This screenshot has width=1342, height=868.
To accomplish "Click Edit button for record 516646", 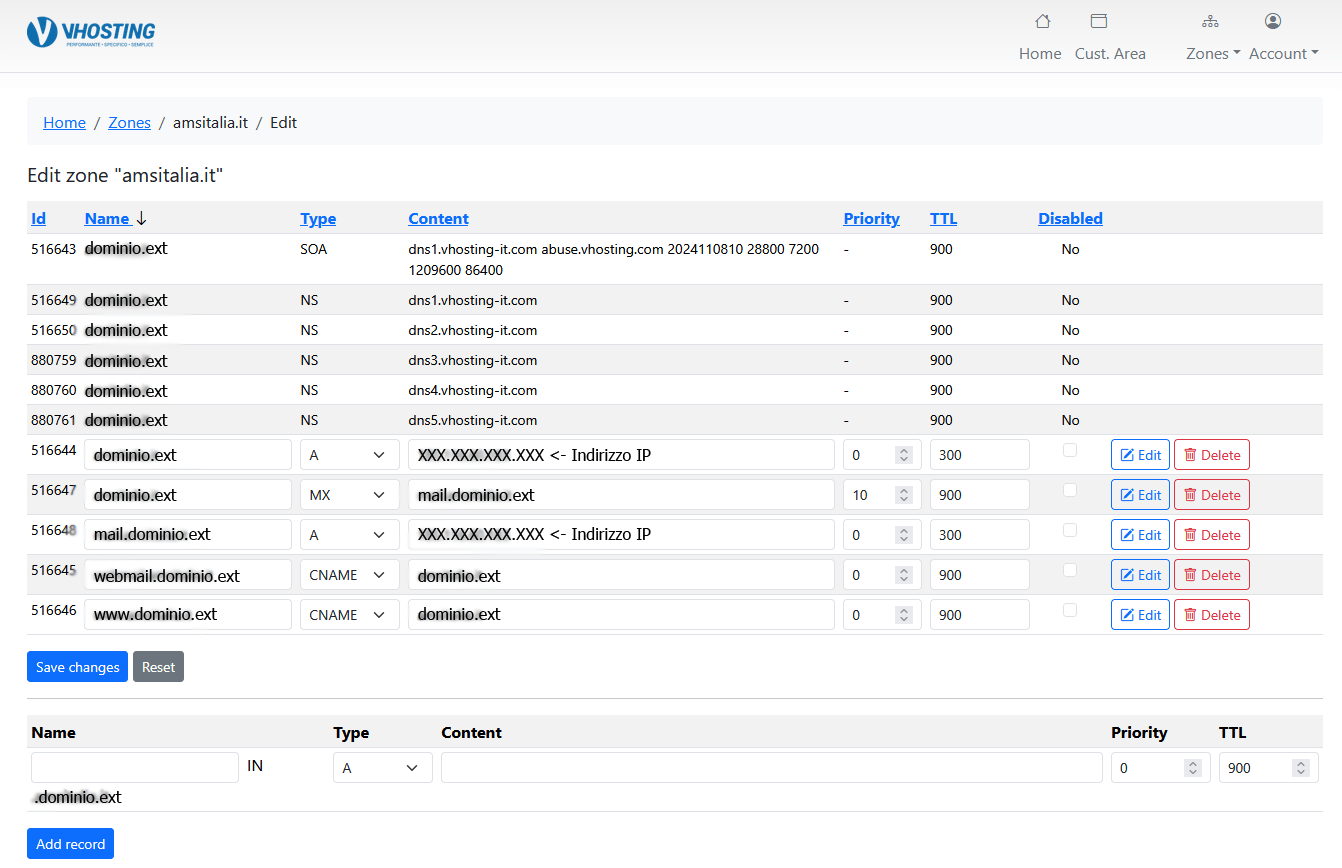I will point(1140,615).
